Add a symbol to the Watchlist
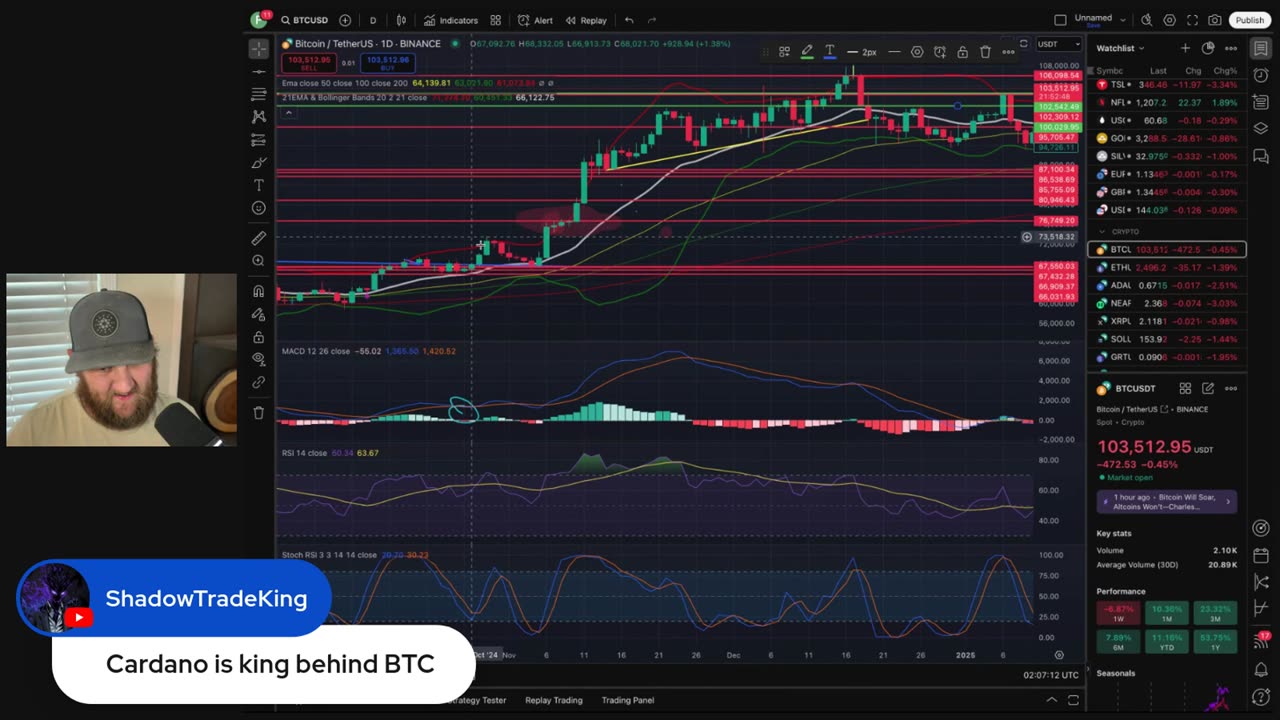 (x=1185, y=48)
